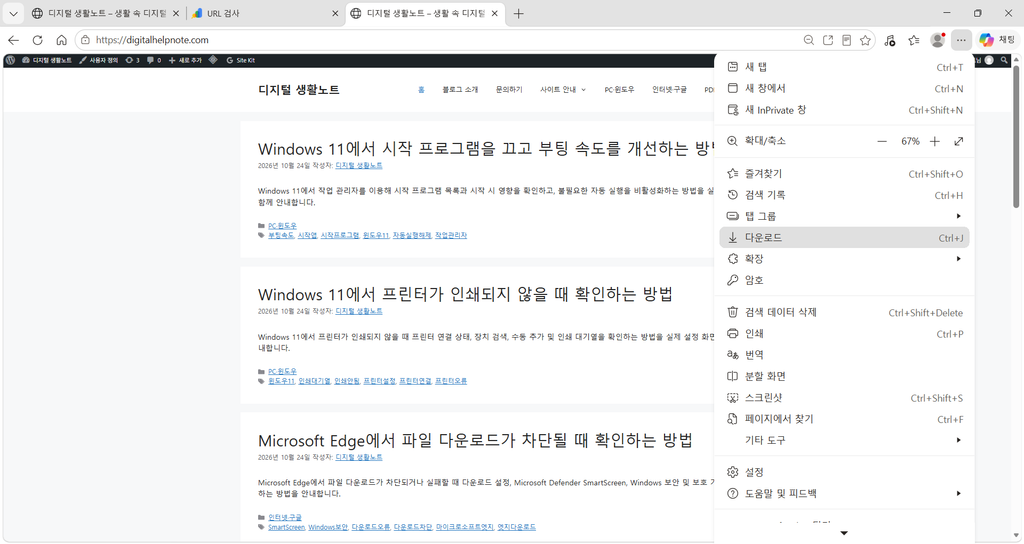Select 번역 menu item

pos(844,355)
